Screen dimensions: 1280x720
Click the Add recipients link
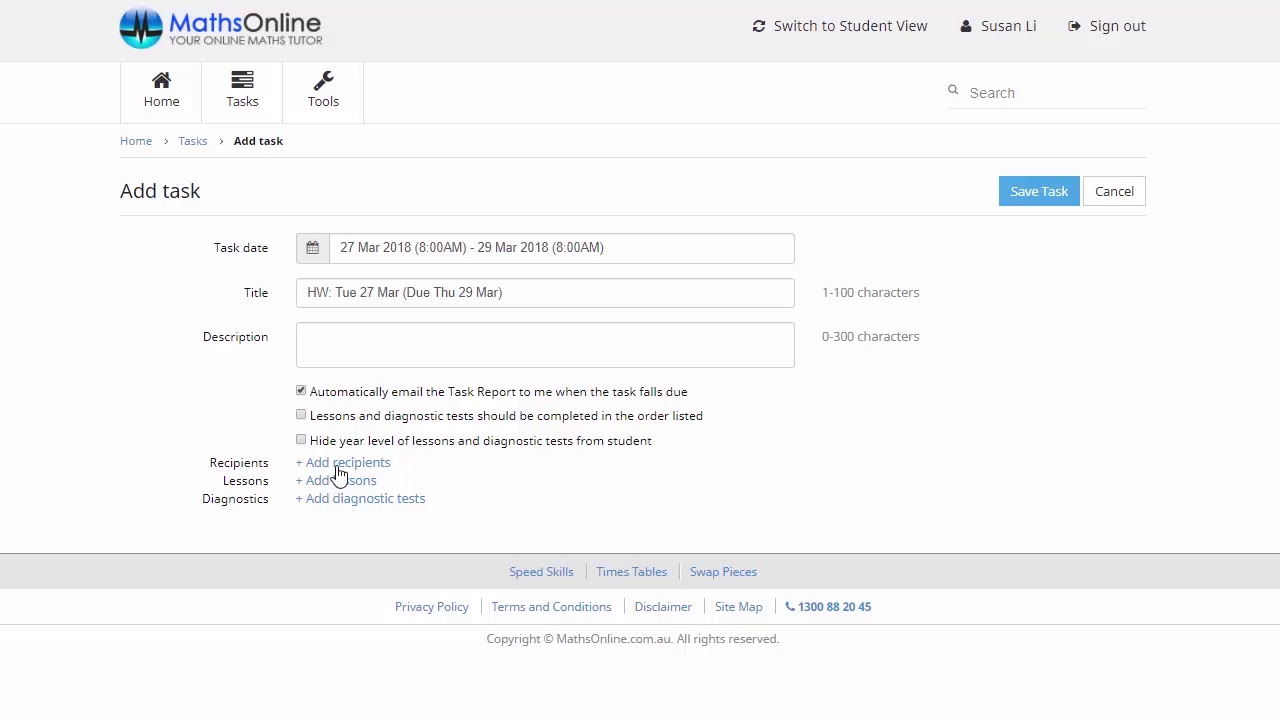pos(343,462)
